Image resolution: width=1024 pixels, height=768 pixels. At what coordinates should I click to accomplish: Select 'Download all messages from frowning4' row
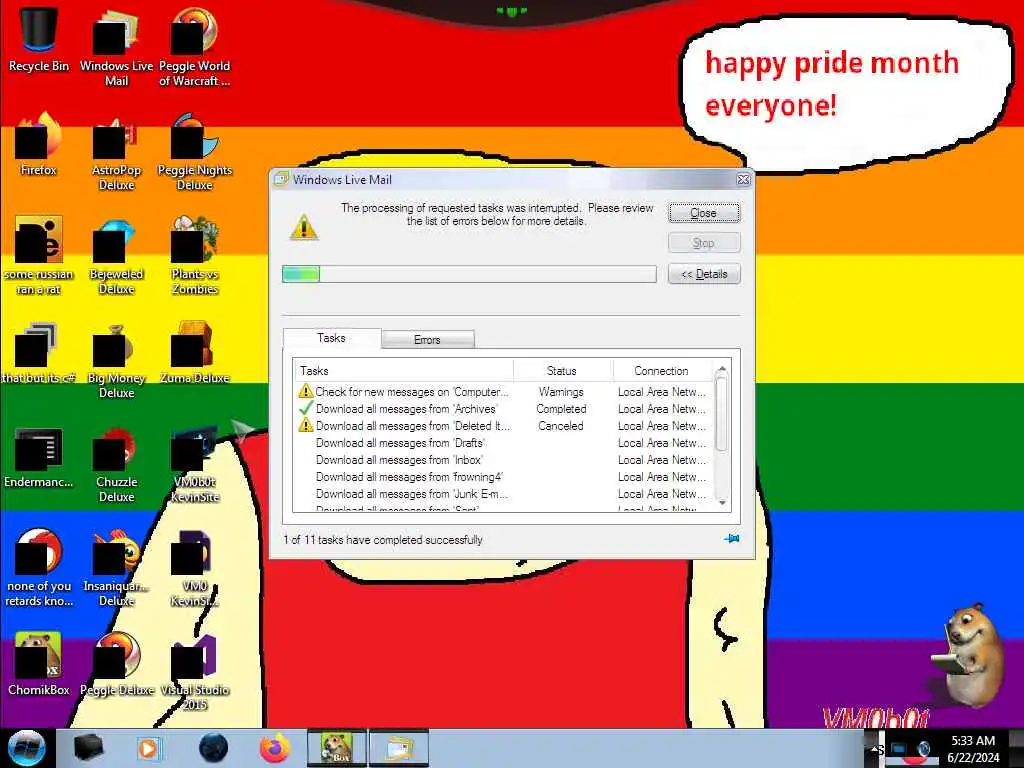503,477
